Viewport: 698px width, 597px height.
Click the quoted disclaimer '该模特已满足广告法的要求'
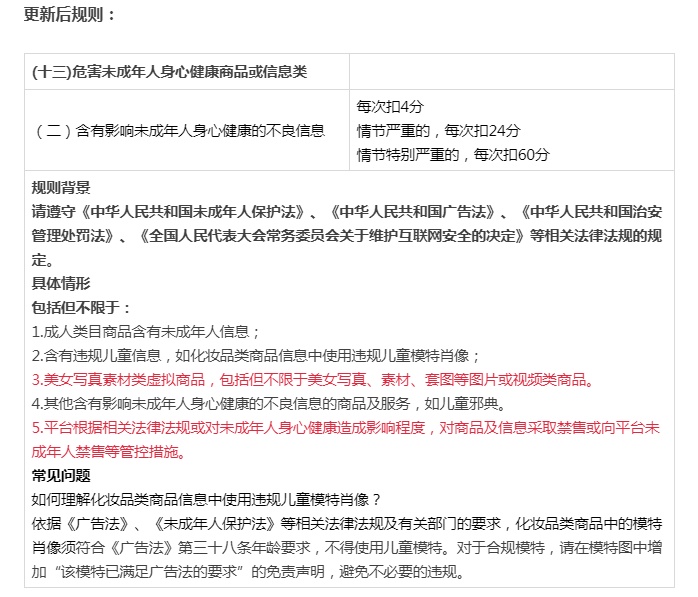[149, 572]
